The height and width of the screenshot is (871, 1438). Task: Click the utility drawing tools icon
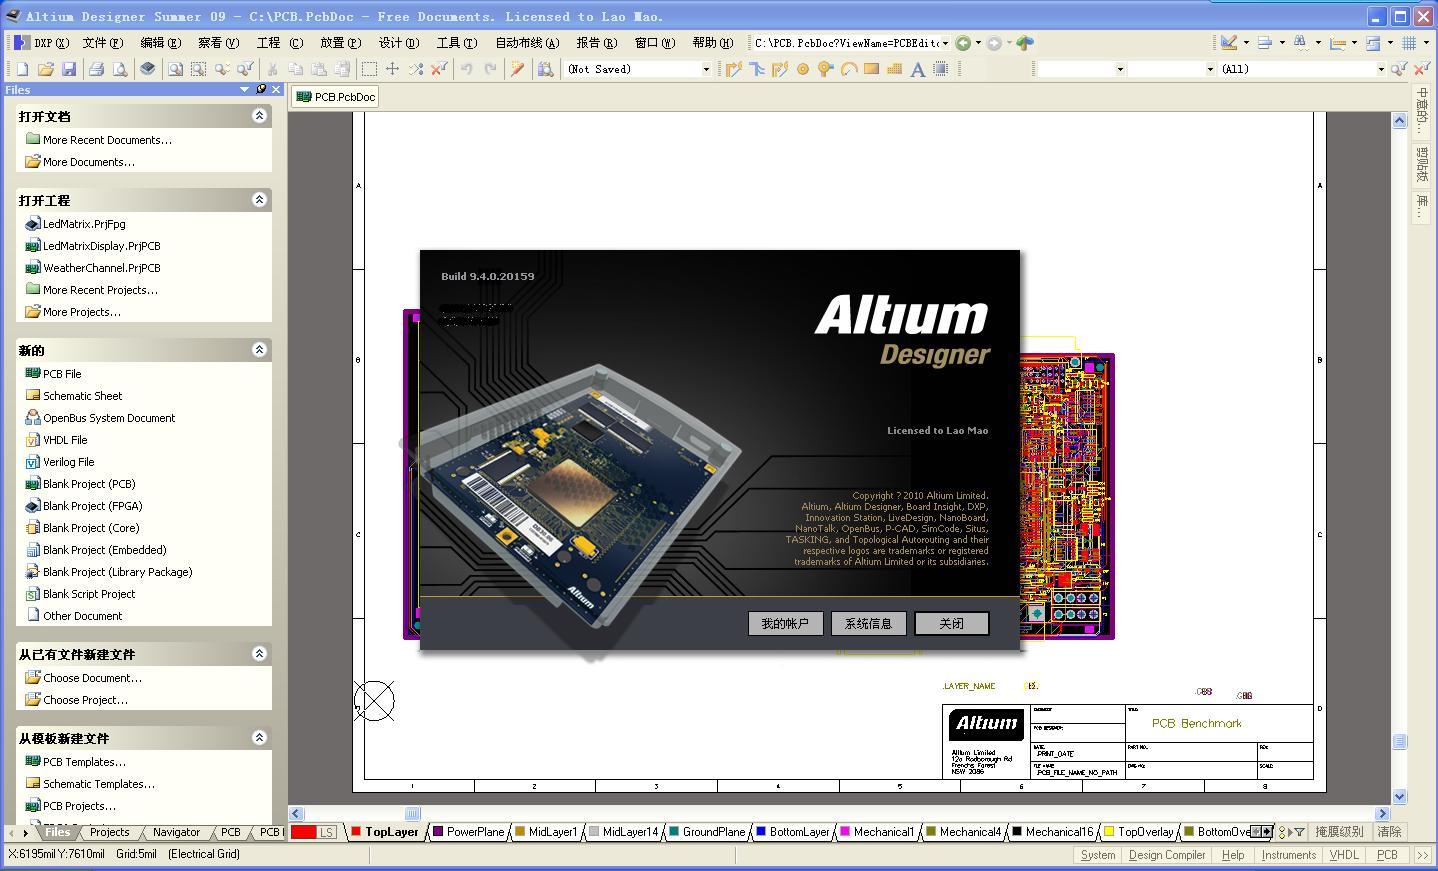coord(1229,43)
